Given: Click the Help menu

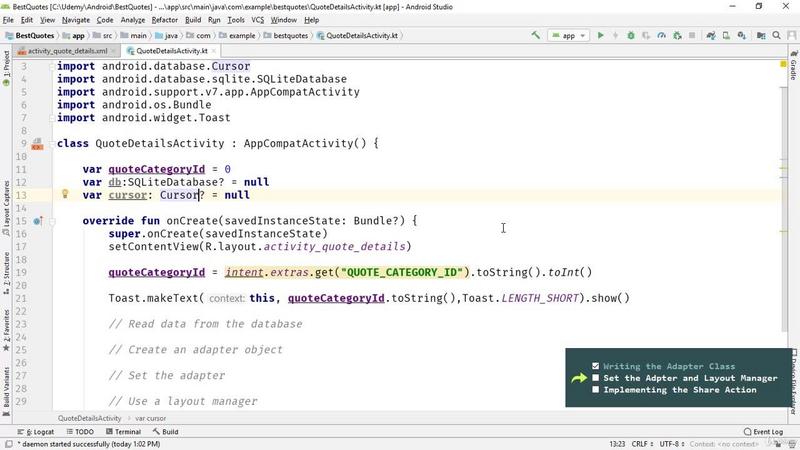Looking at the screenshot, I should 311,20.
